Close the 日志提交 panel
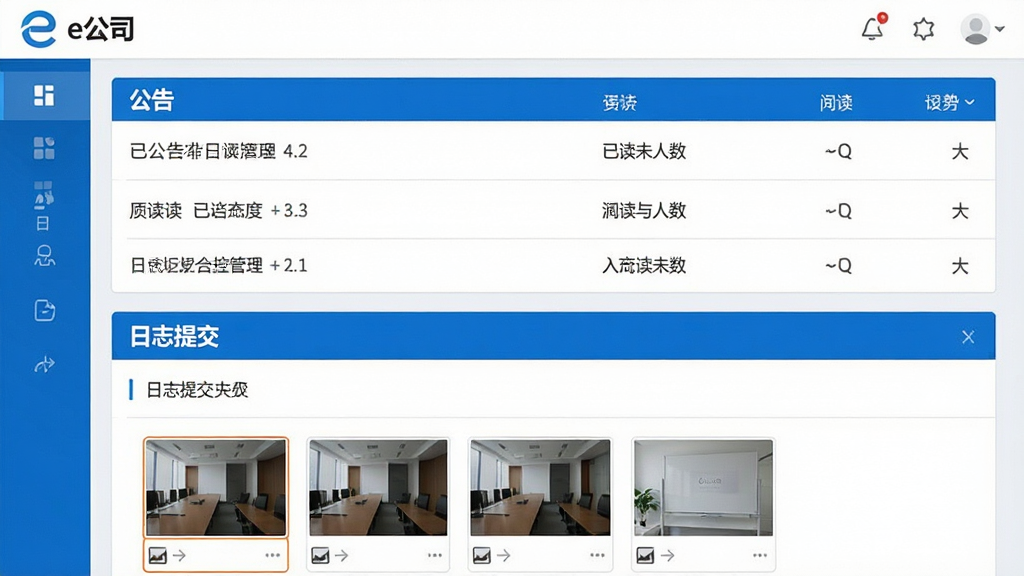1024x576 pixels. pos(968,337)
